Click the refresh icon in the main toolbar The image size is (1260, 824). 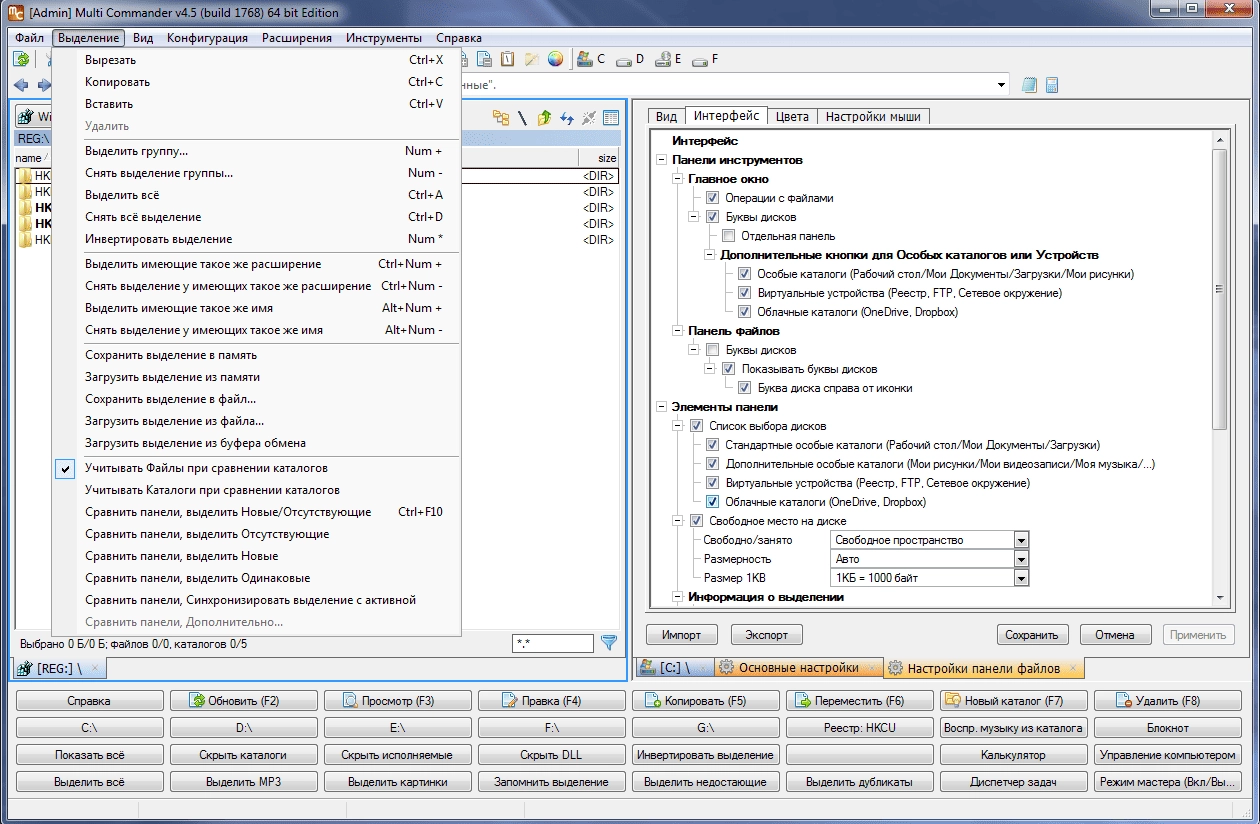(x=20, y=60)
